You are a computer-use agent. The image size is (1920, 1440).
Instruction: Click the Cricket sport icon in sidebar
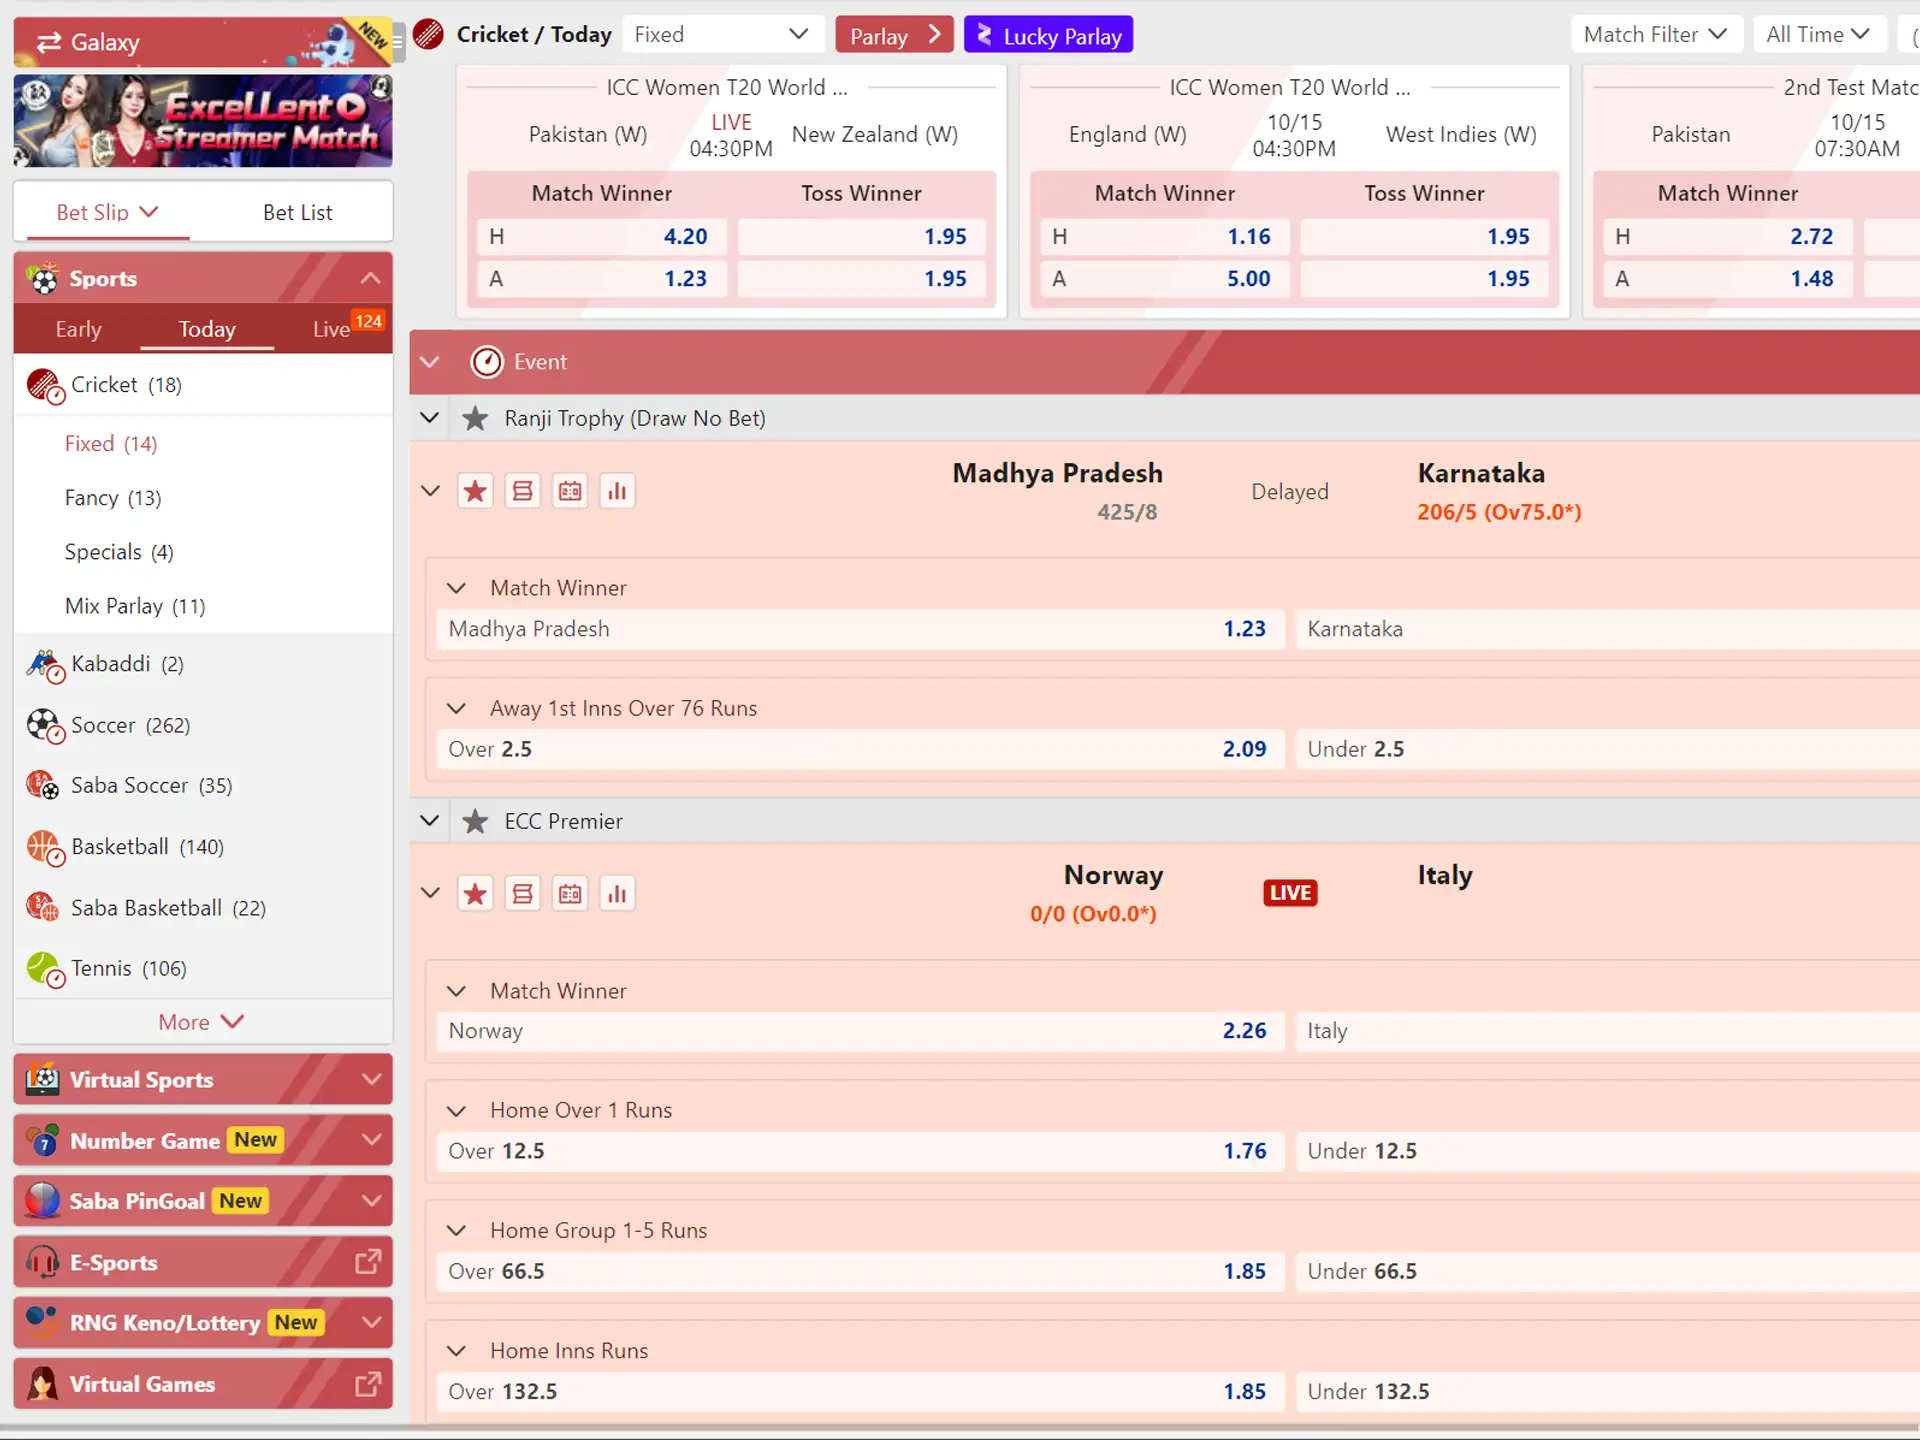click(x=45, y=386)
